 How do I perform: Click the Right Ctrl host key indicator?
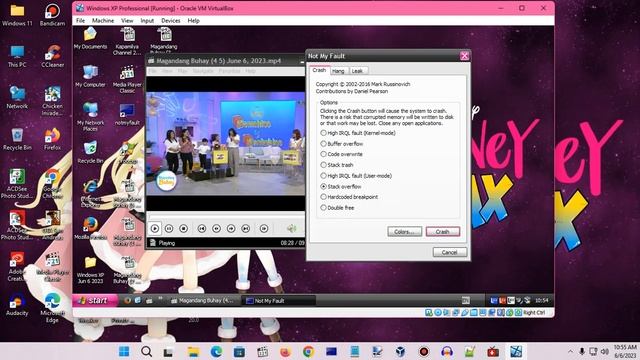point(534,313)
